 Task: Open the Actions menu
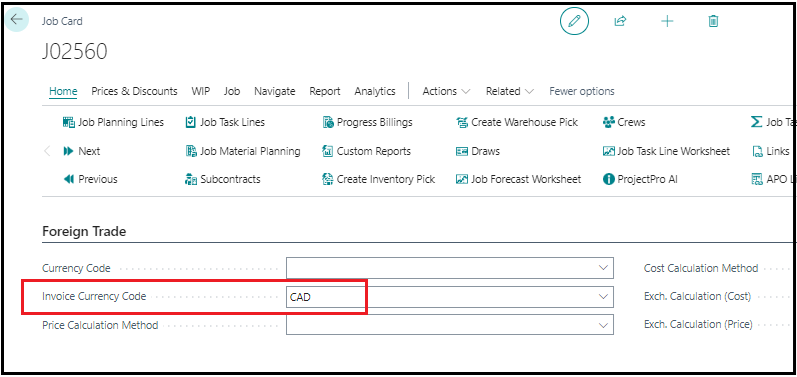click(446, 91)
